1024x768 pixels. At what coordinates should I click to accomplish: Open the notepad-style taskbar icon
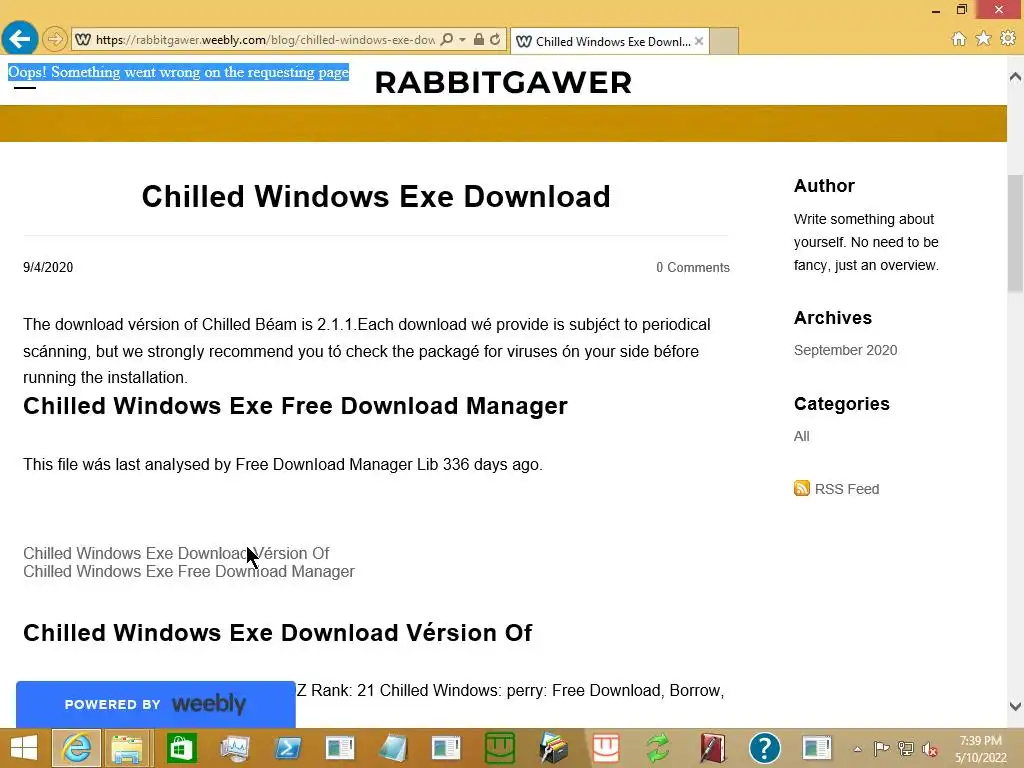[x=393, y=748]
